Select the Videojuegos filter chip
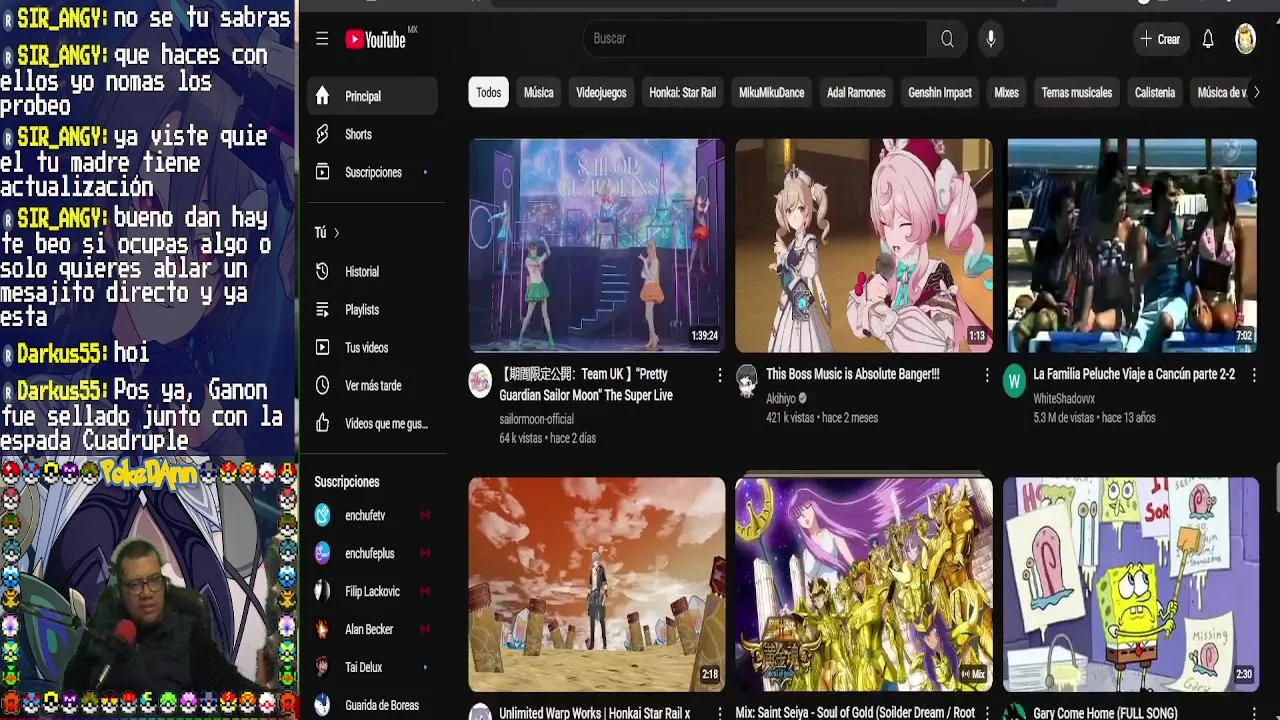 tap(601, 92)
